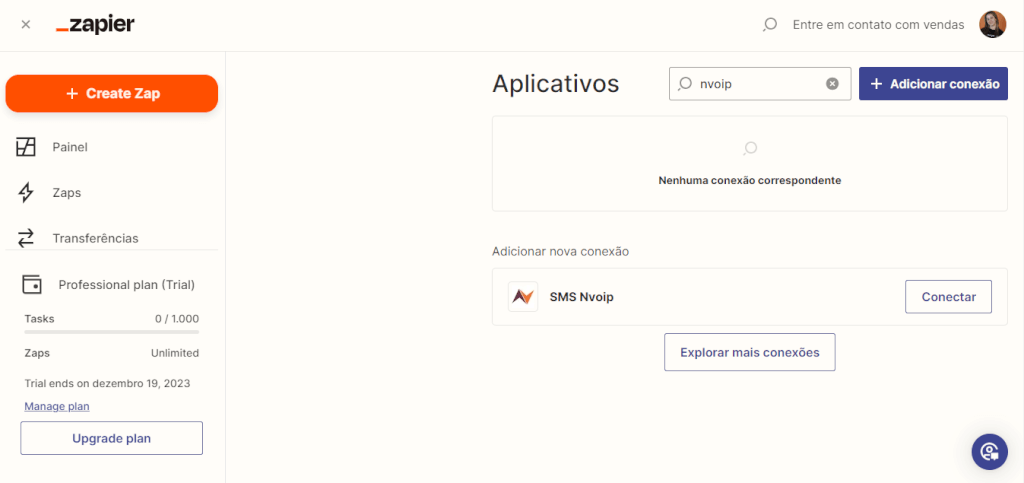The height and width of the screenshot is (483, 1024).
Task: Click the Tasks usage progress bar
Action: point(112,332)
